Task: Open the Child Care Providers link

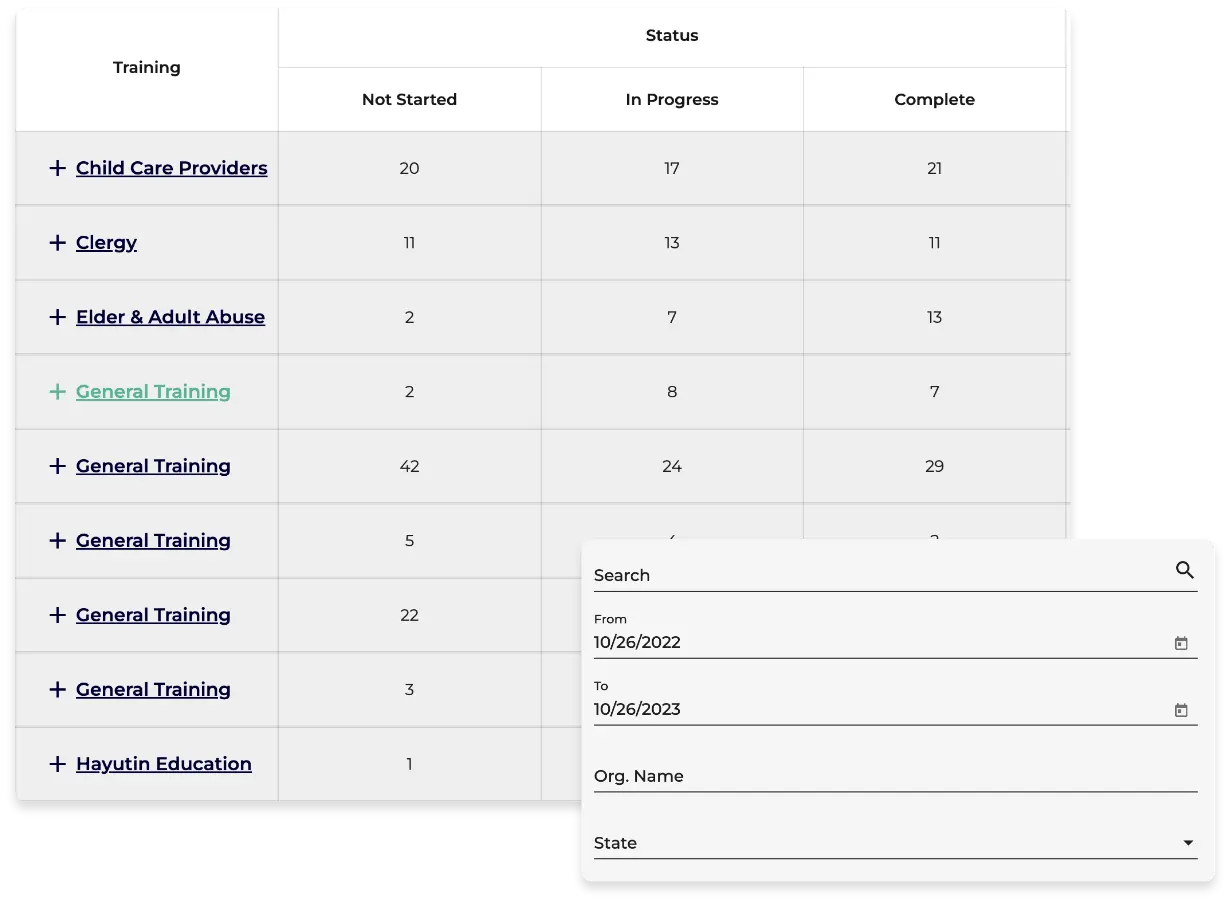Action: pos(171,168)
